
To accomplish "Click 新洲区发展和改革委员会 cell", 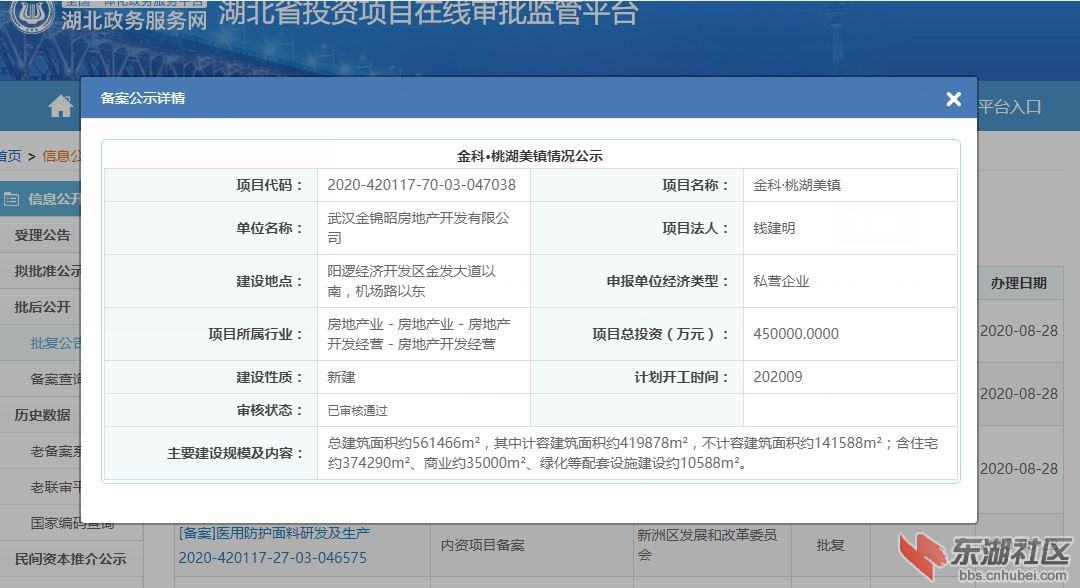I will [x=707, y=545].
